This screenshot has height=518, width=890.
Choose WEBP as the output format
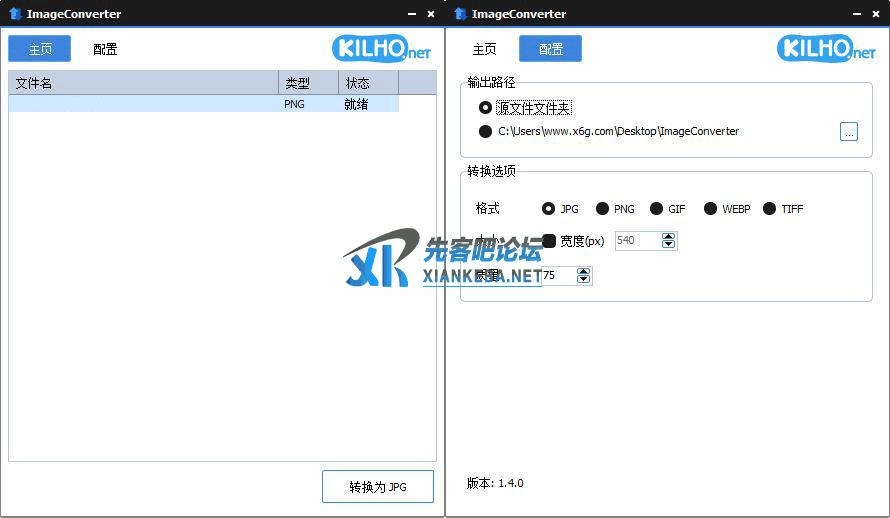711,209
